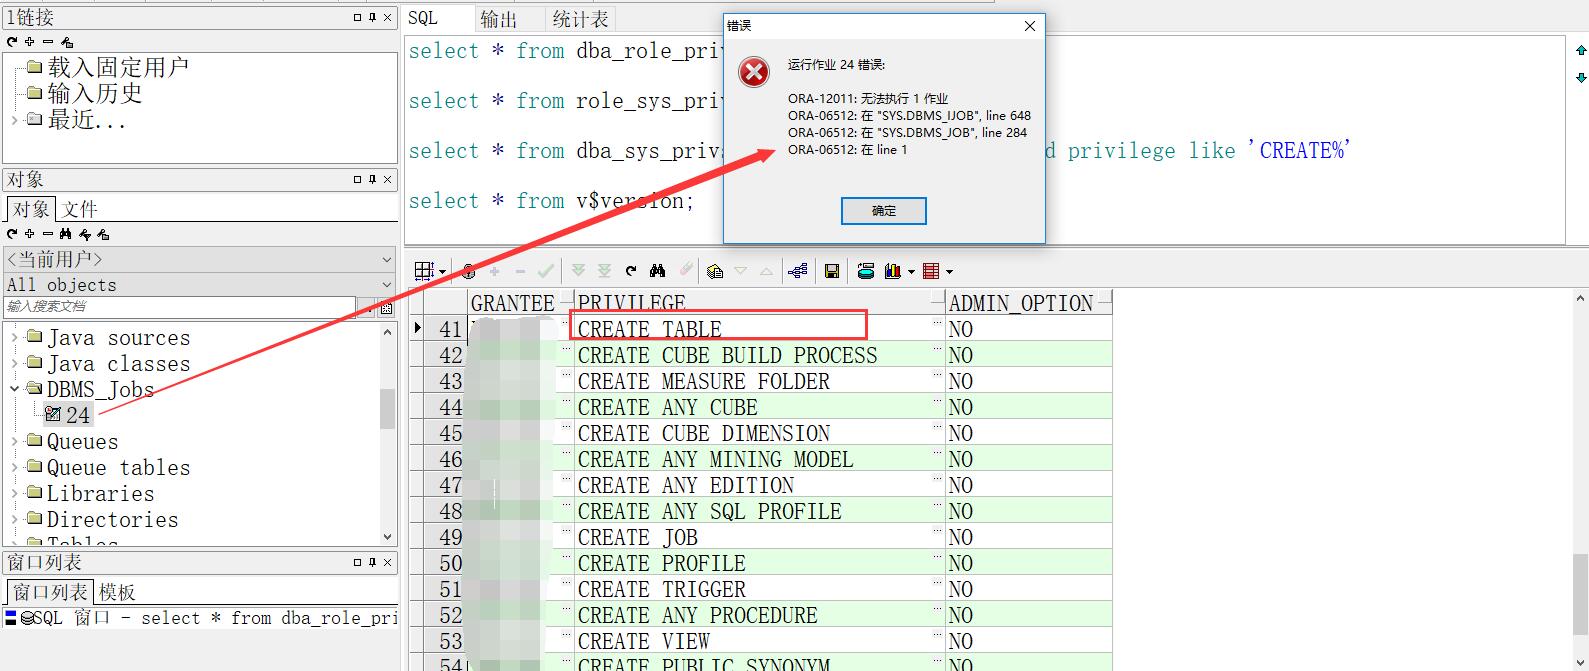This screenshot has height=671, width=1589.
Task: Click the Java classes tree item
Action: tap(119, 364)
